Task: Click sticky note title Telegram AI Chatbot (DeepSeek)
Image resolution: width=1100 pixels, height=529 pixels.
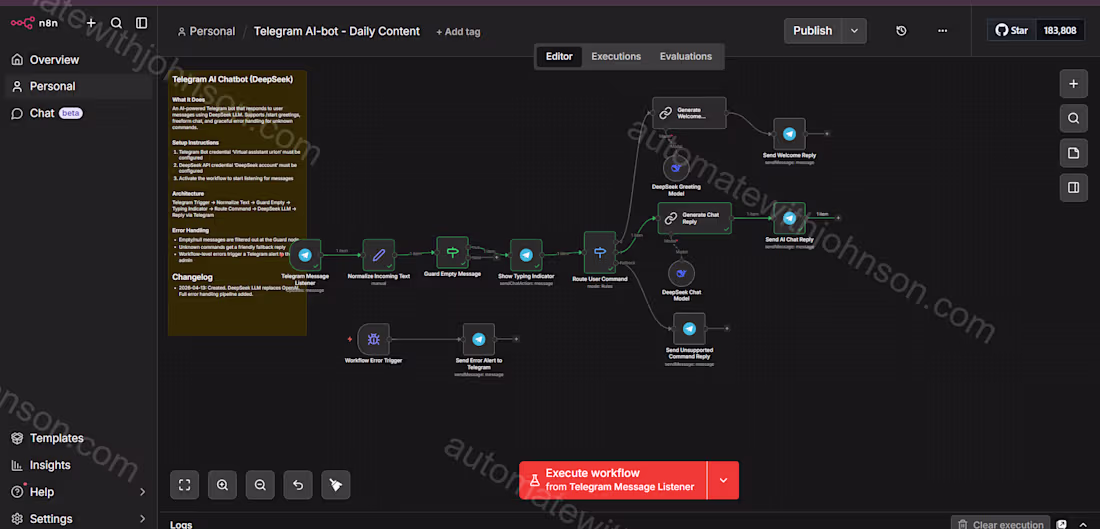Action: coord(233,79)
